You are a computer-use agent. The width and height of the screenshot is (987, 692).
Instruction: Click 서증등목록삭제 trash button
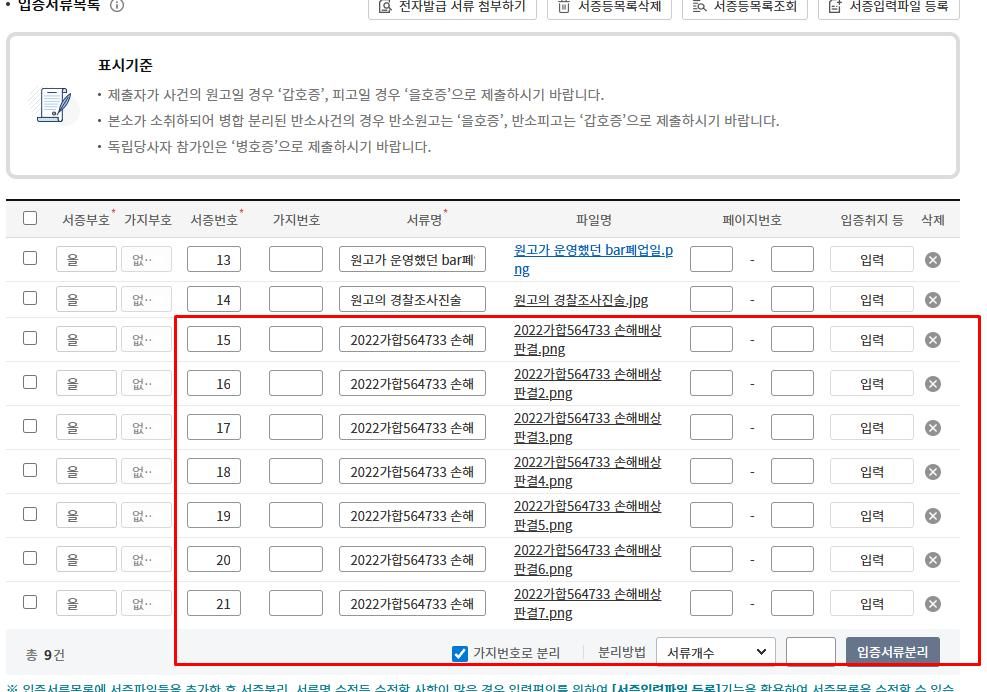coord(609,7)
